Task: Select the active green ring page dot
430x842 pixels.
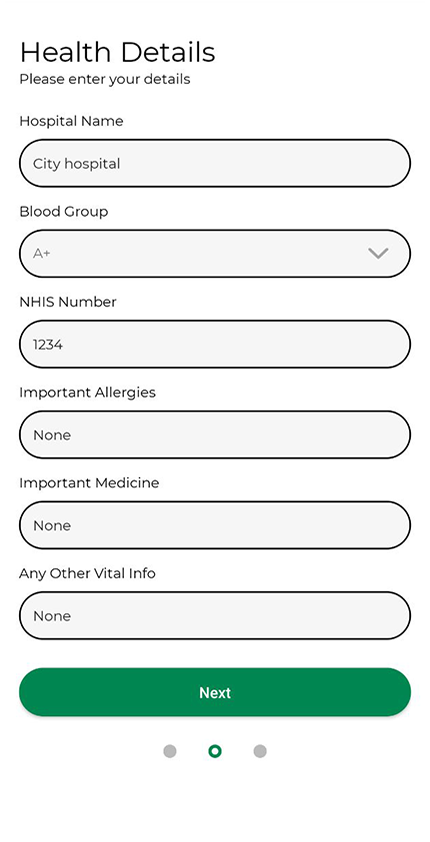Action: (x=215, y=751)
